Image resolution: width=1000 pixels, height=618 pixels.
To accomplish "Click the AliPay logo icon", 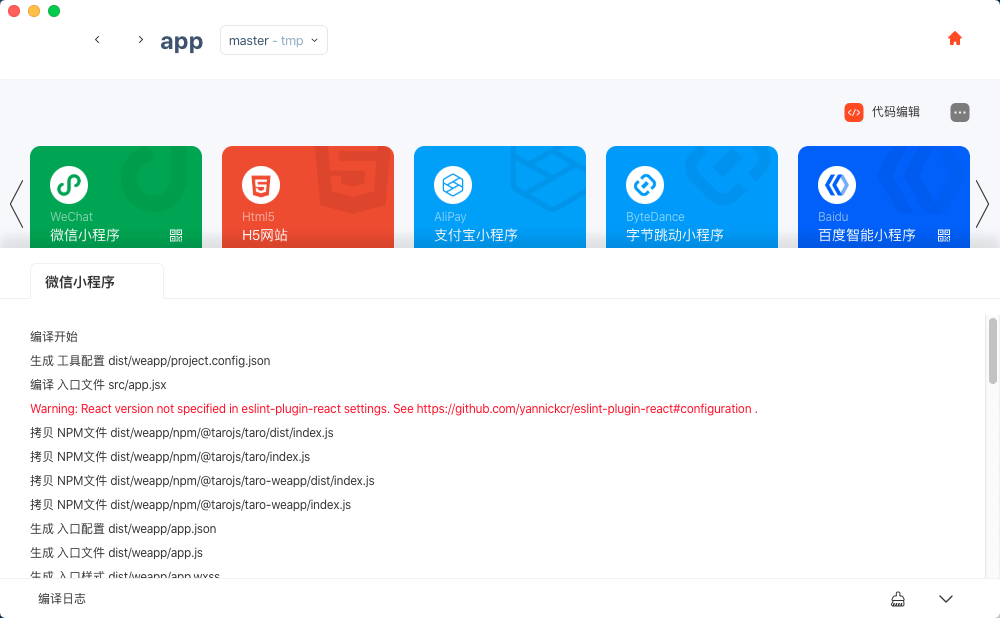I will click(453, 185).
